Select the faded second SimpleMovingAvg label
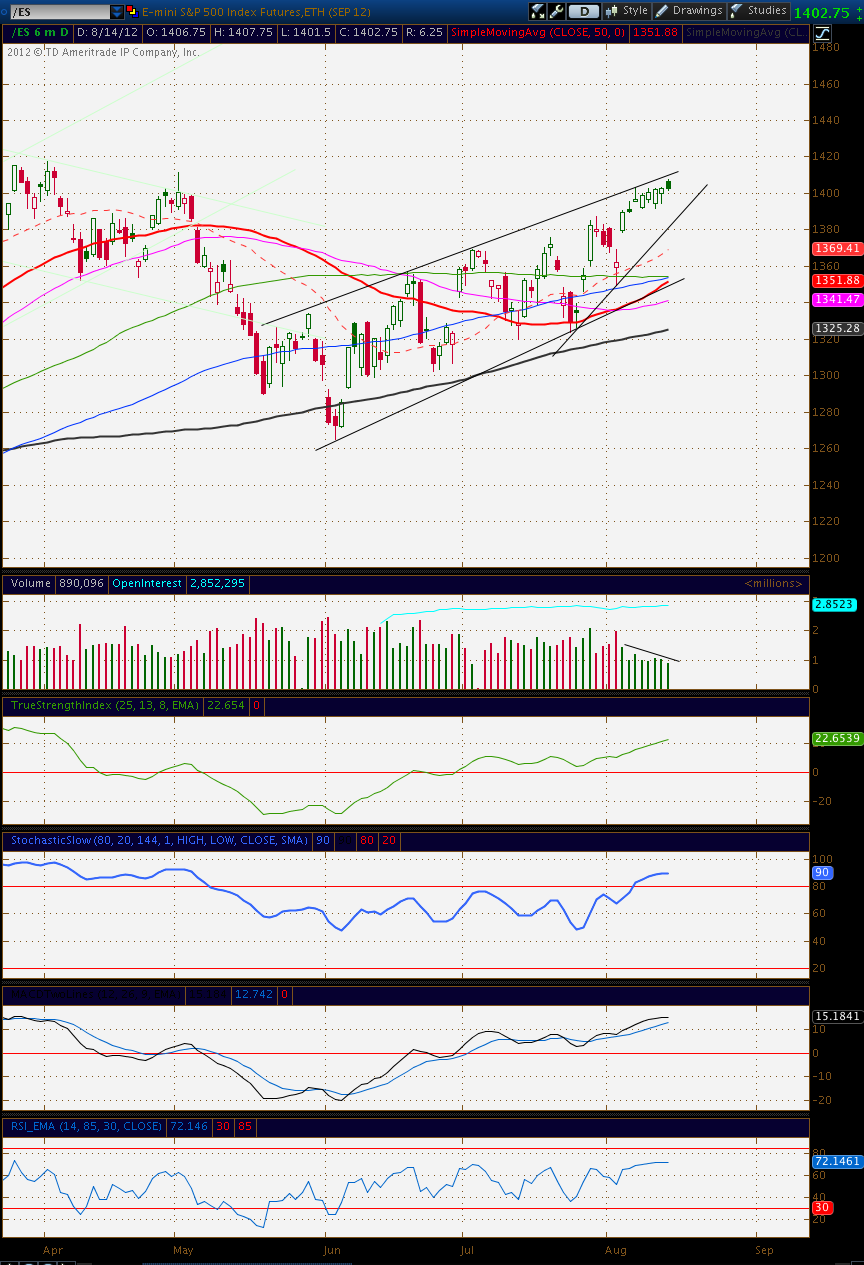 [746, 32]
